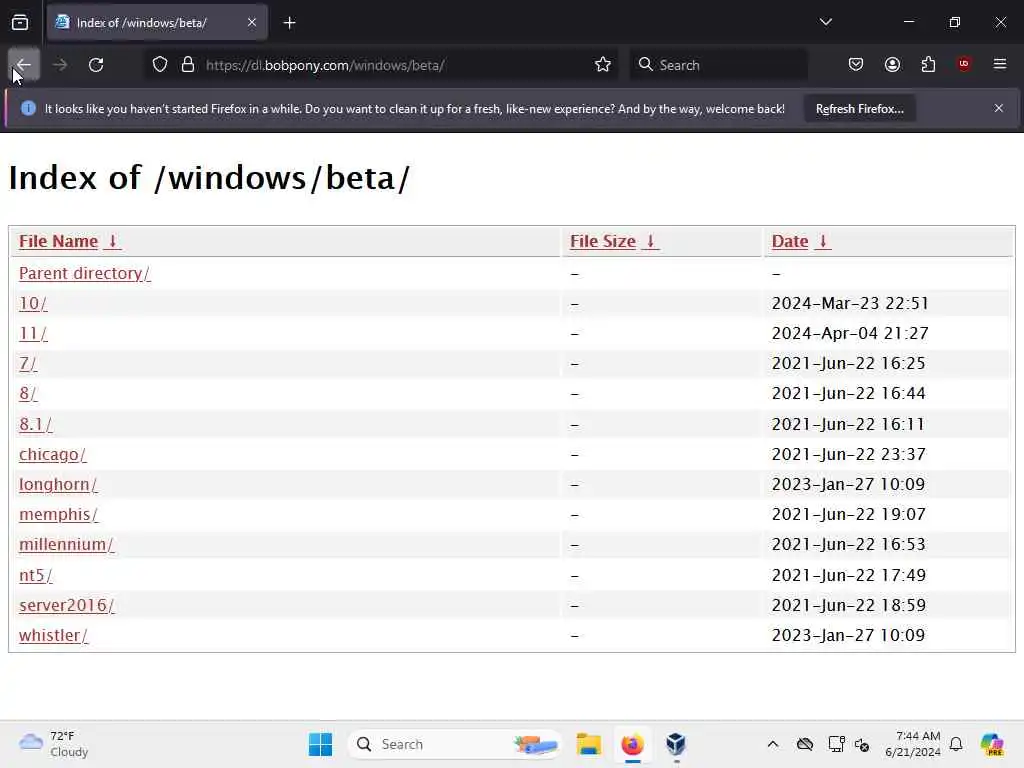Reload the page with the refresh icon
This screenshot has height=768, width=1024.
click(96, 65)
